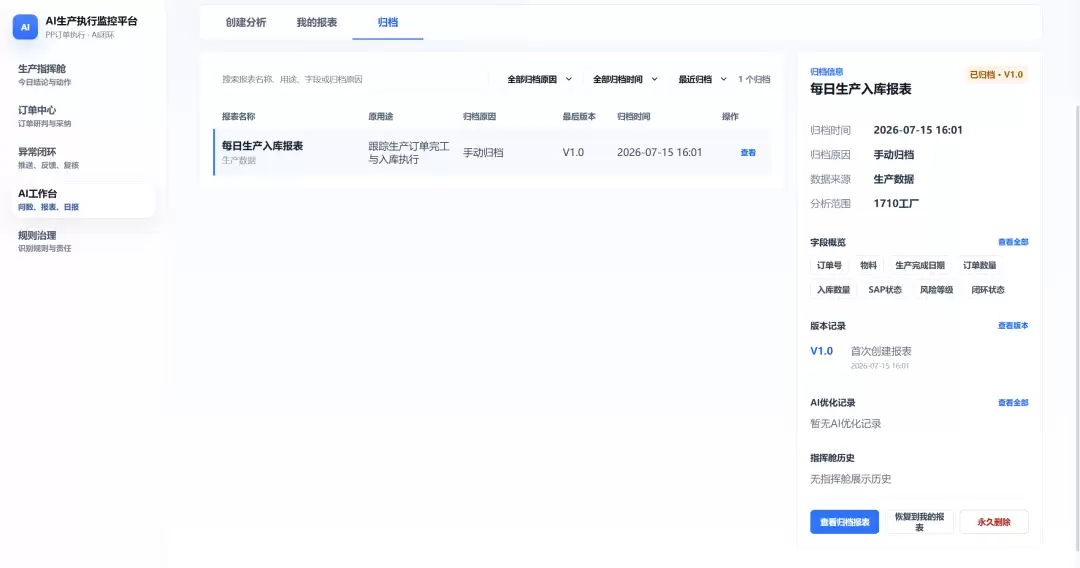Select the 归档 tab

(x=388, y=22)
